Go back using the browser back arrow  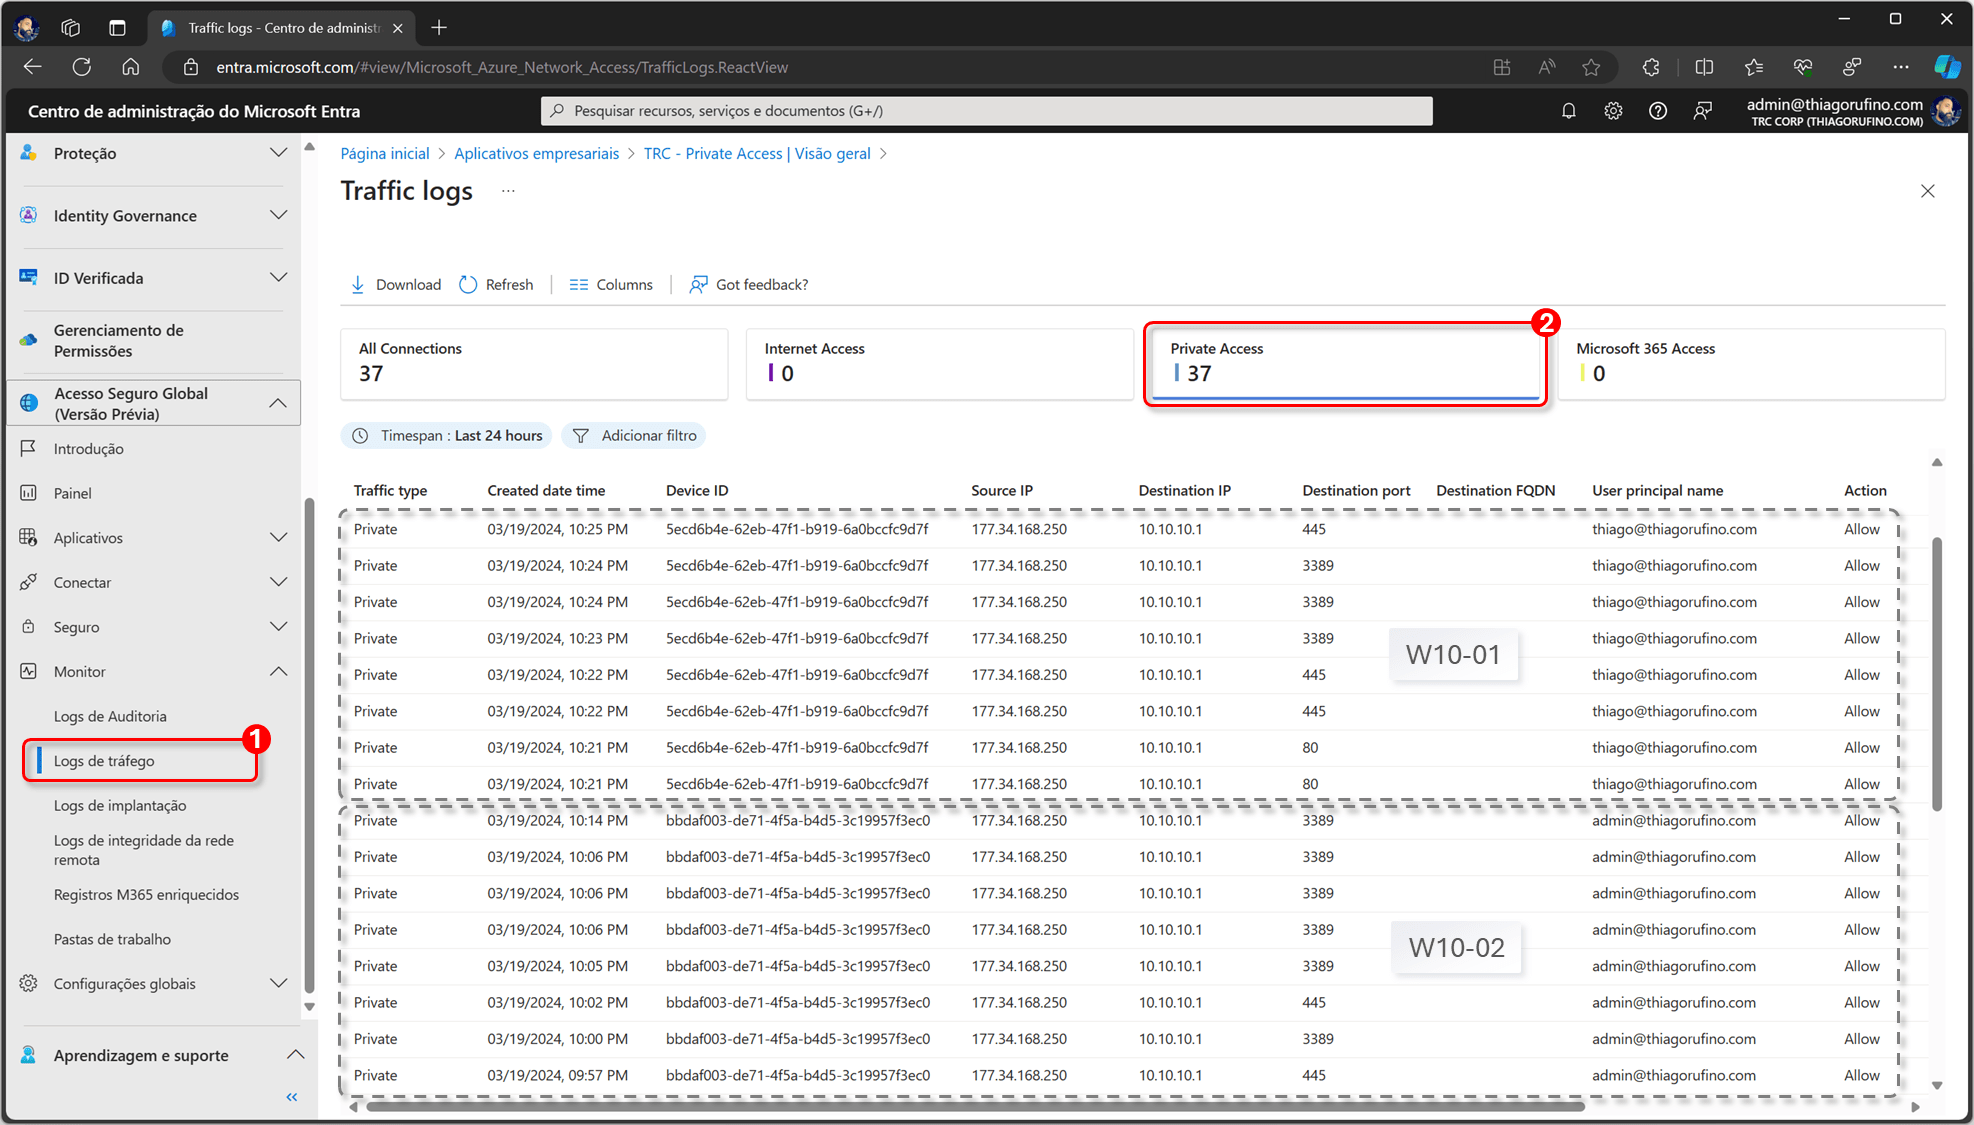pos(32,67)
